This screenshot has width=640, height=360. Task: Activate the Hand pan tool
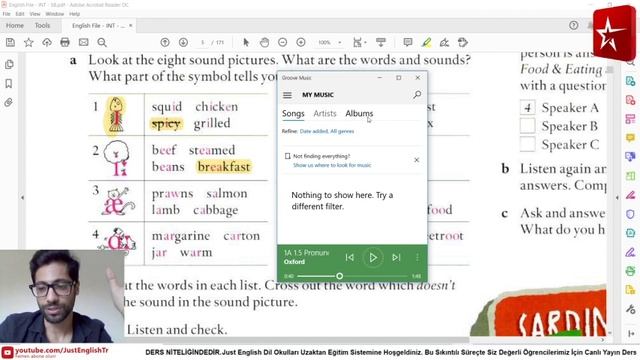click(x=264, y=42)
